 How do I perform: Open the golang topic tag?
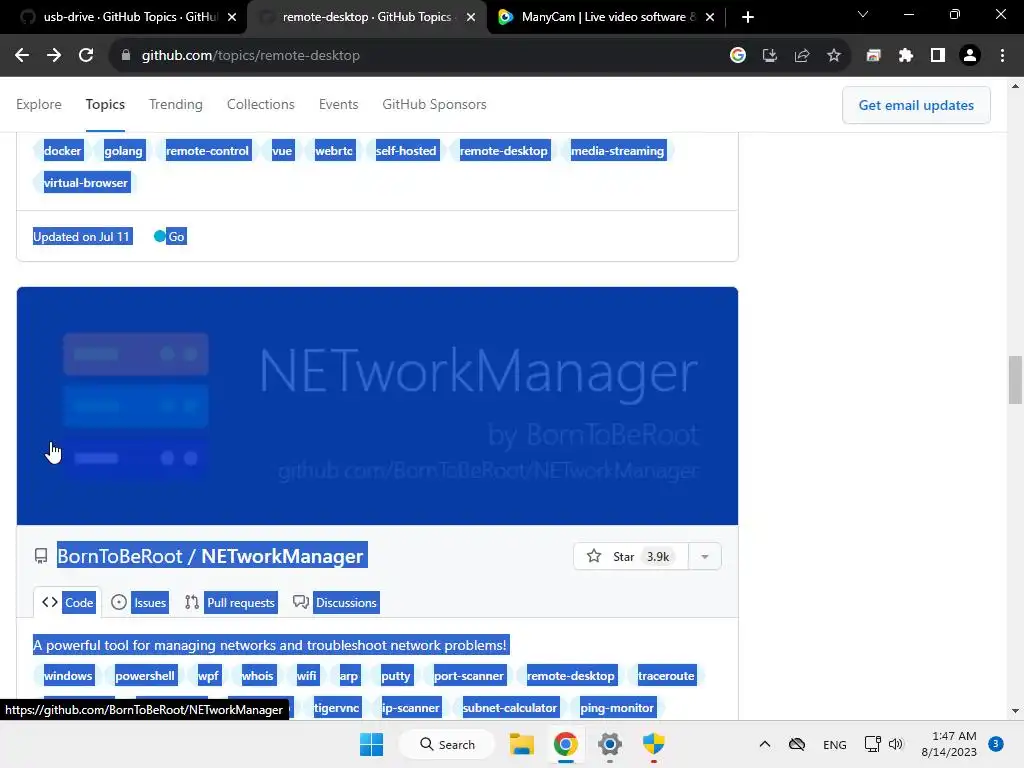coord(123,151)
